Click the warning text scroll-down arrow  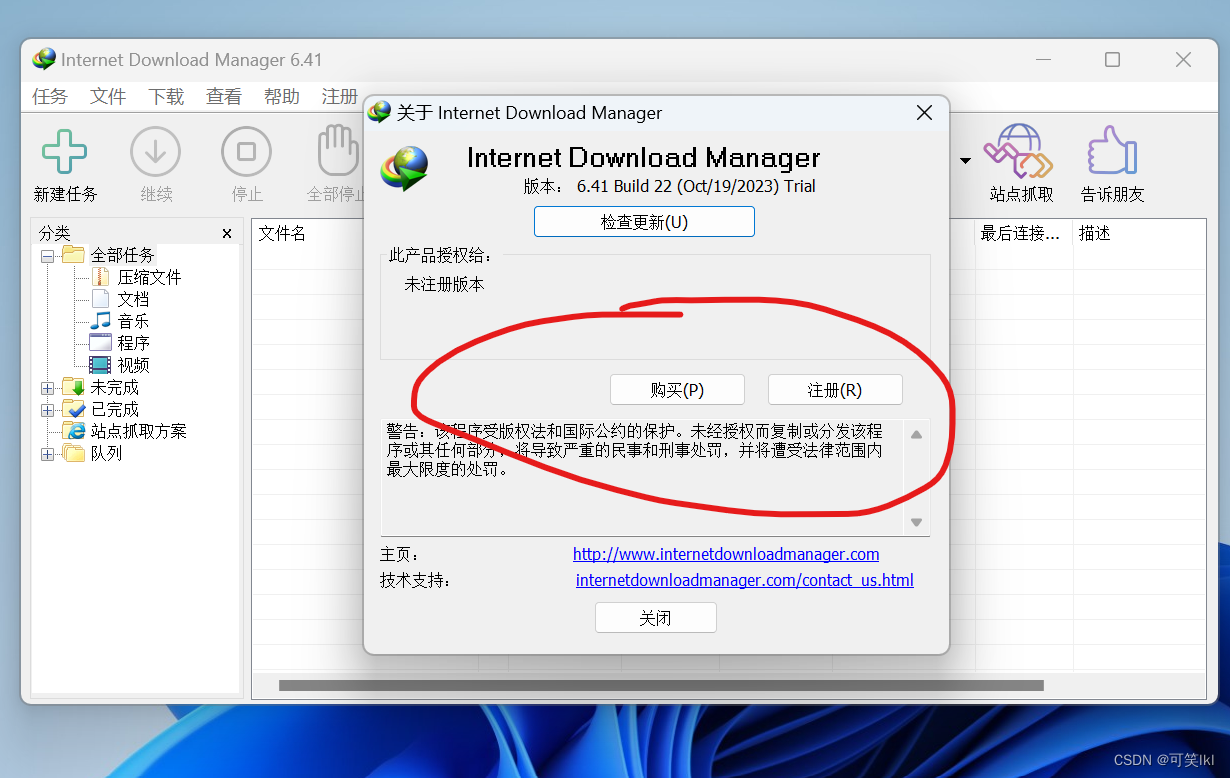click(916, 522)
